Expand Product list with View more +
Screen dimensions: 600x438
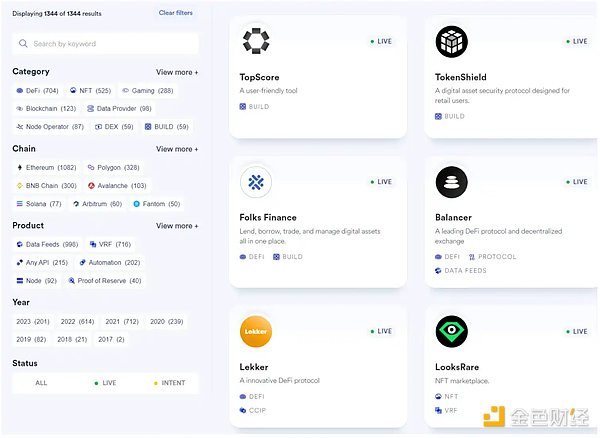(x=176, y=226)
